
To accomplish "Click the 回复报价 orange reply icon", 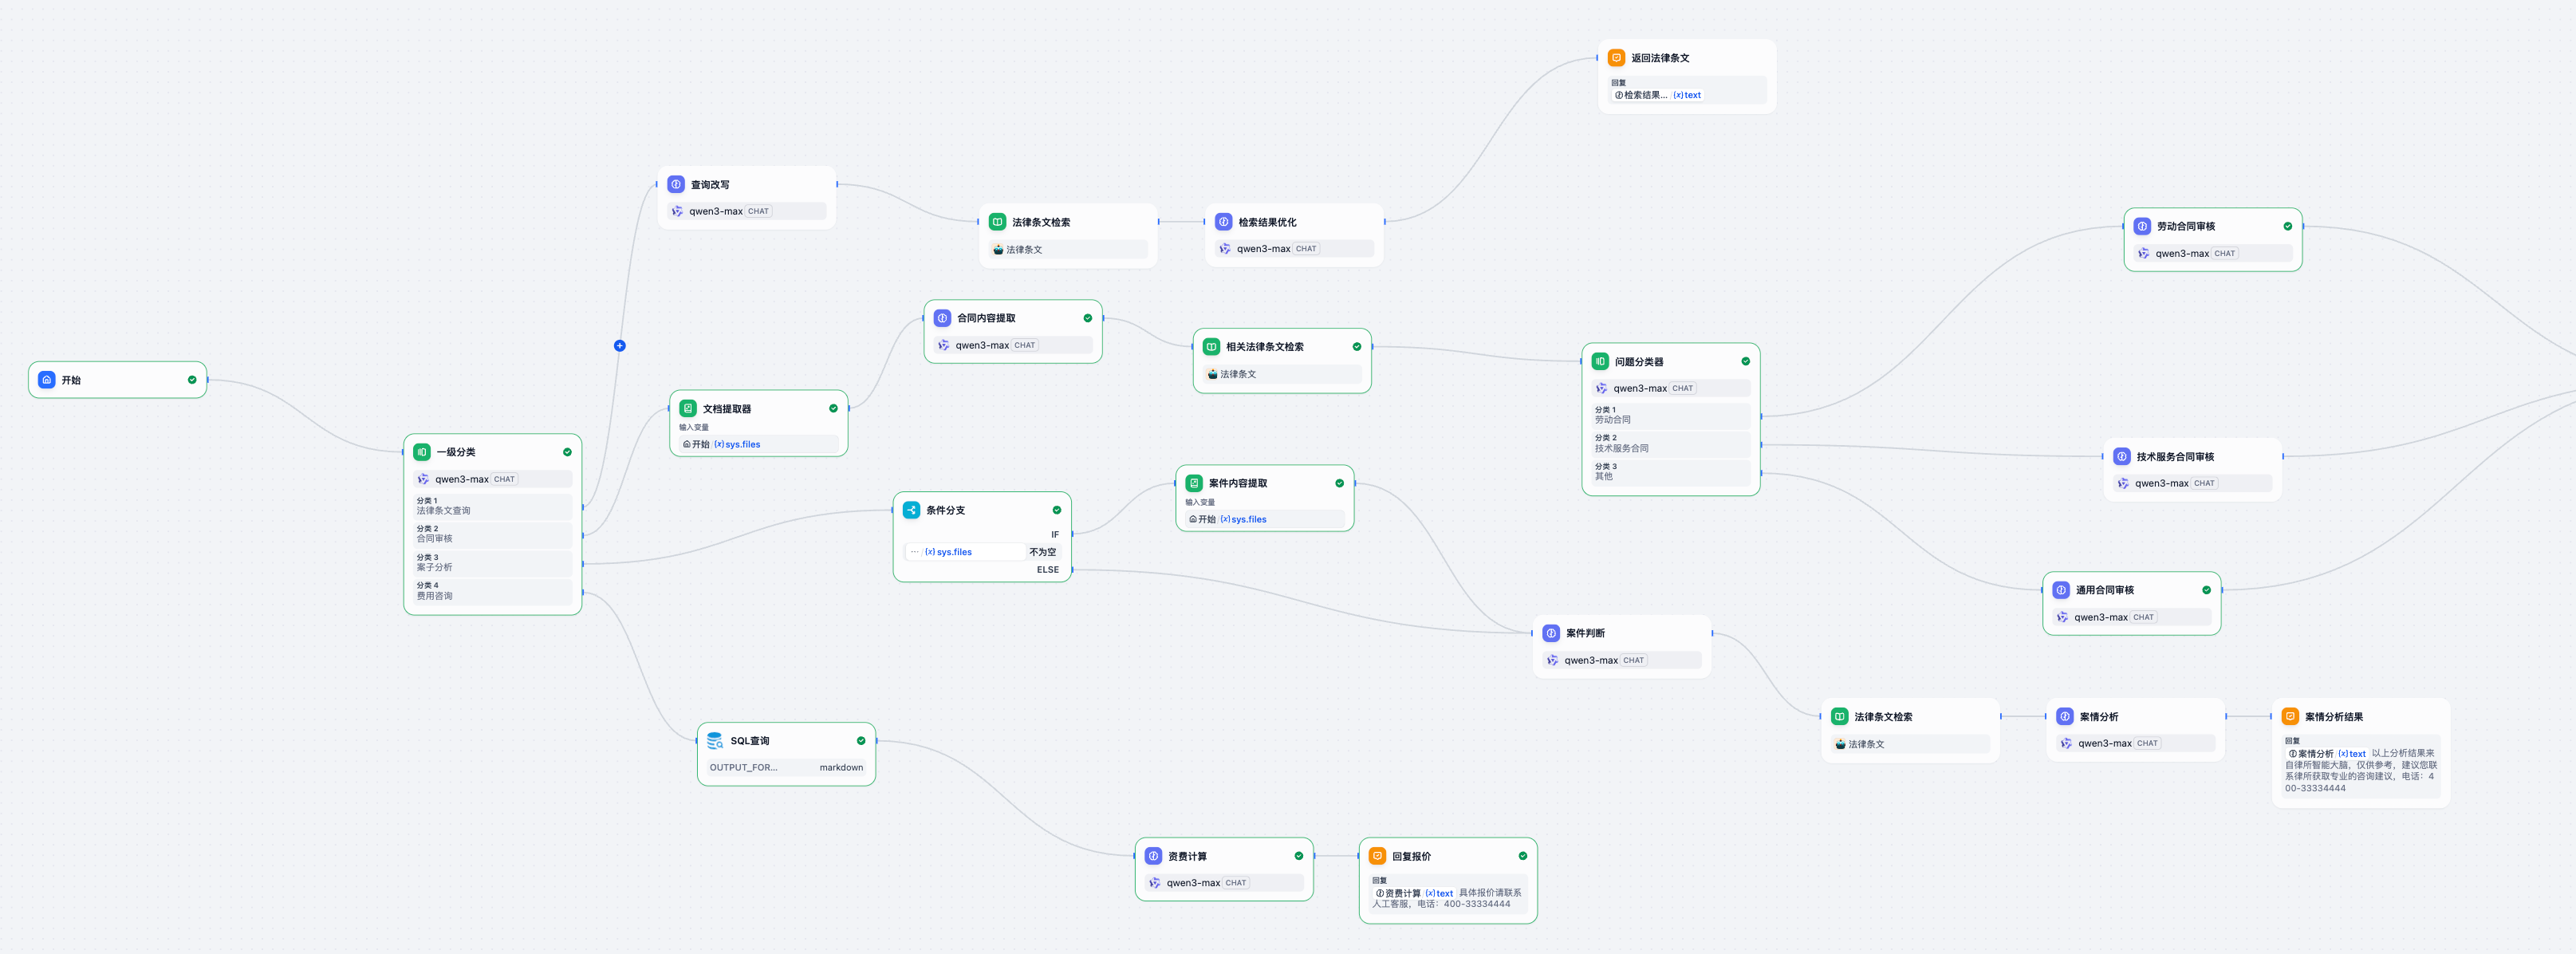I will [1377, 856].
